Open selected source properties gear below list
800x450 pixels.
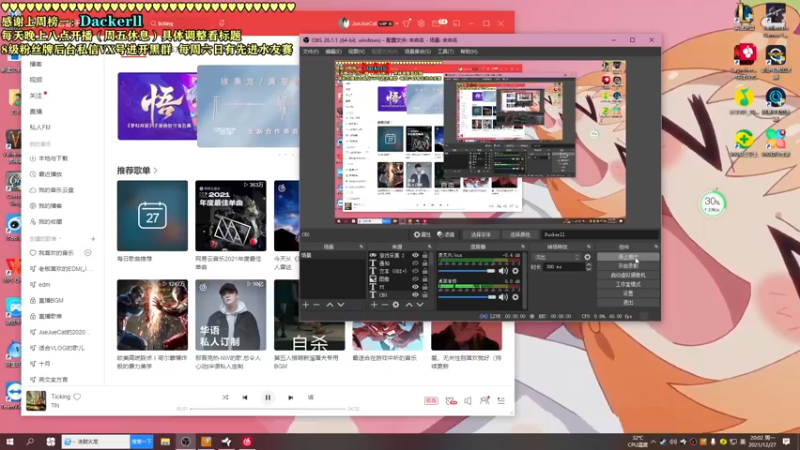[396, 305]
